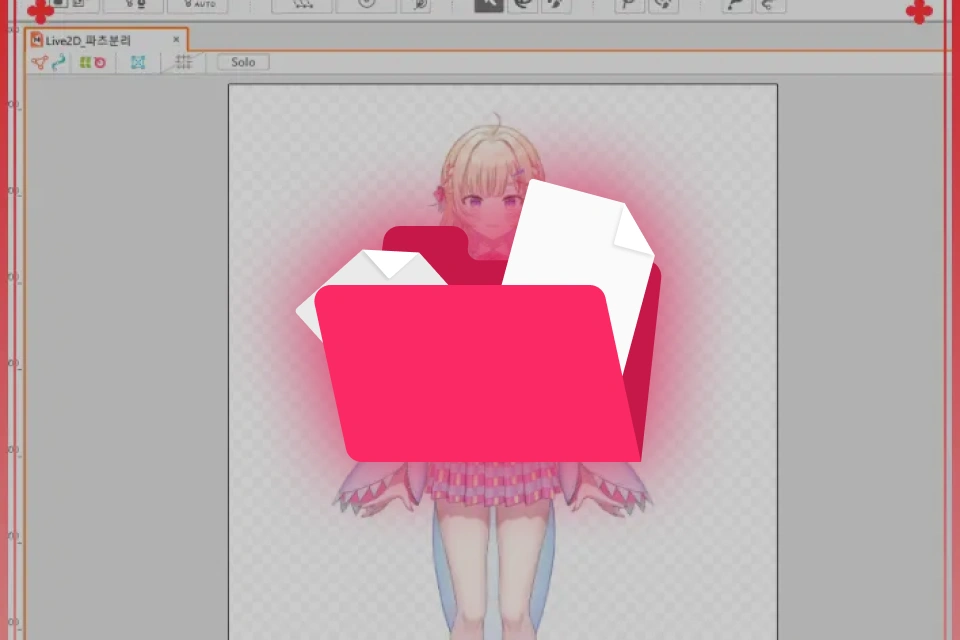Viewport: 960px width, 640px height.
Task: Click the teal curved path icon
Action: pyautogui.click(x=59, y=62)
